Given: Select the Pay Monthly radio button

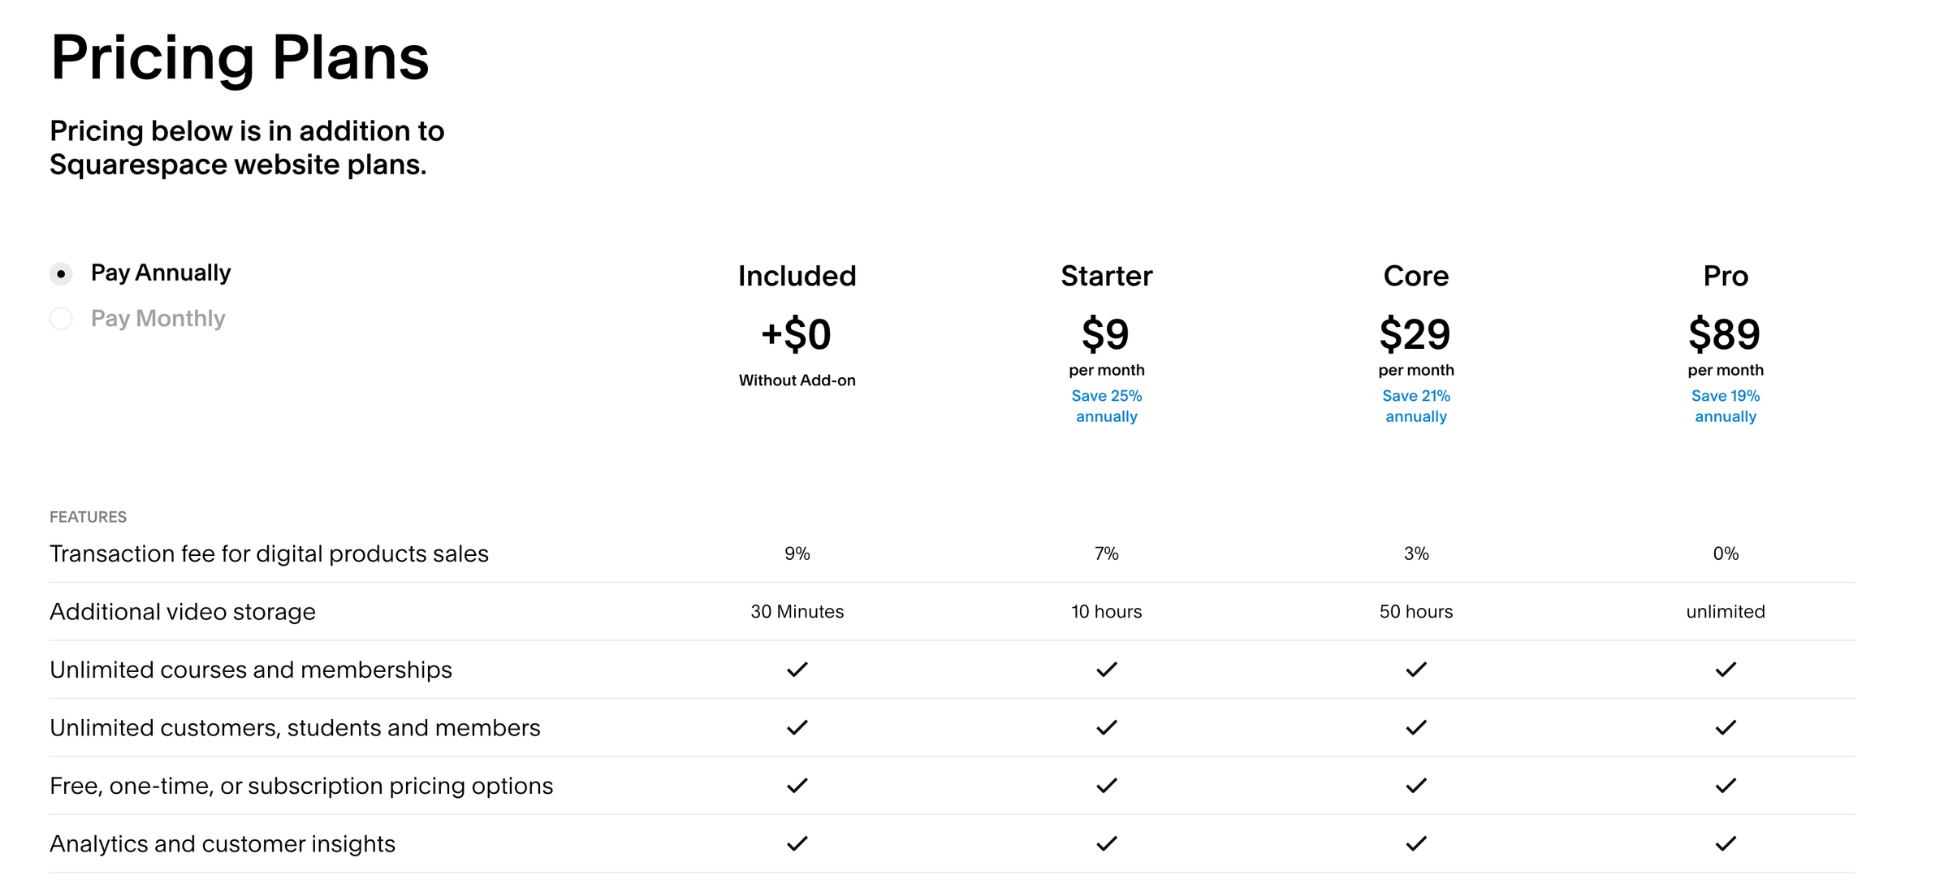Looking at the screenshot, I should tap(61, 318).
